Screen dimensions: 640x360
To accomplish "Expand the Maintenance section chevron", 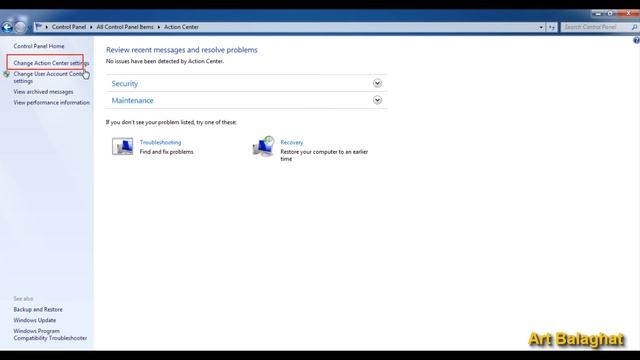I will click(x=377, y=100).
